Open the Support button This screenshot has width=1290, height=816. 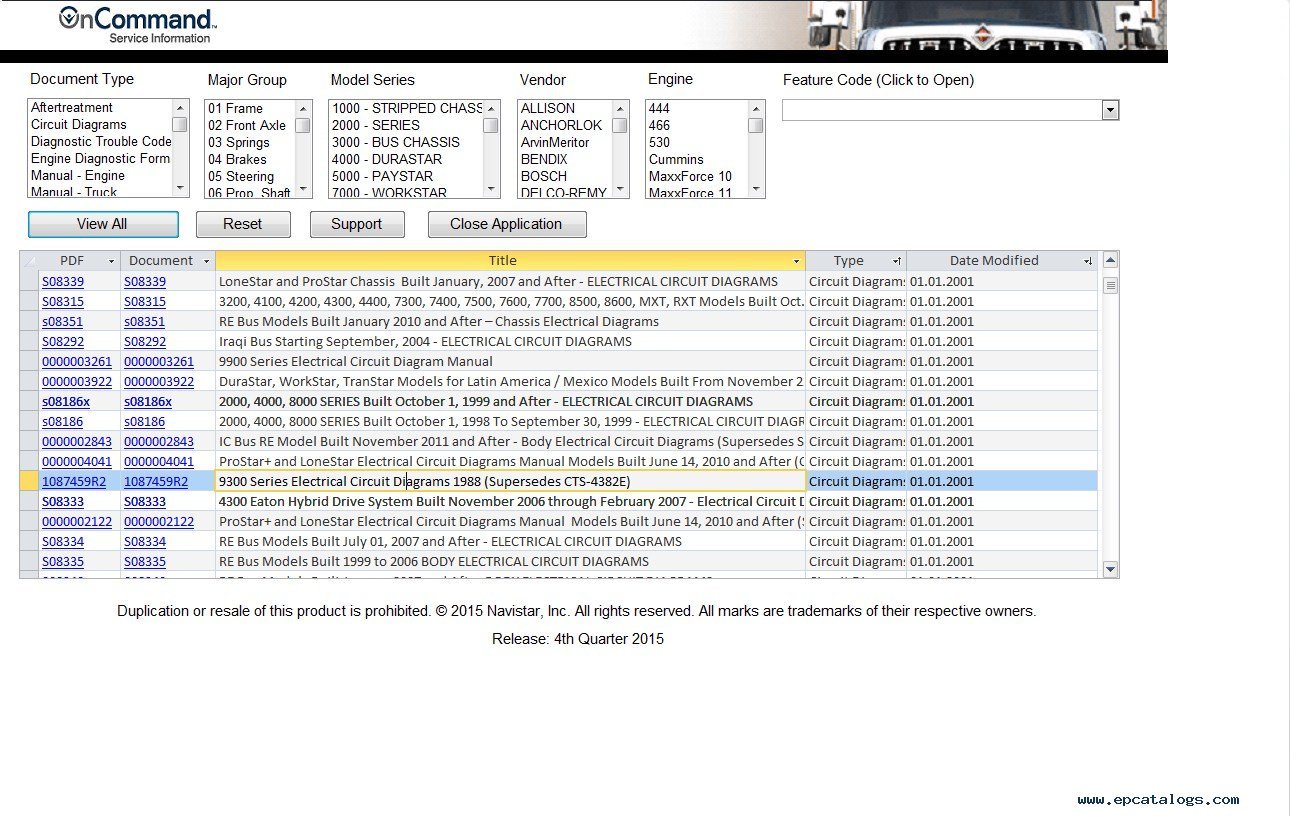357,224
